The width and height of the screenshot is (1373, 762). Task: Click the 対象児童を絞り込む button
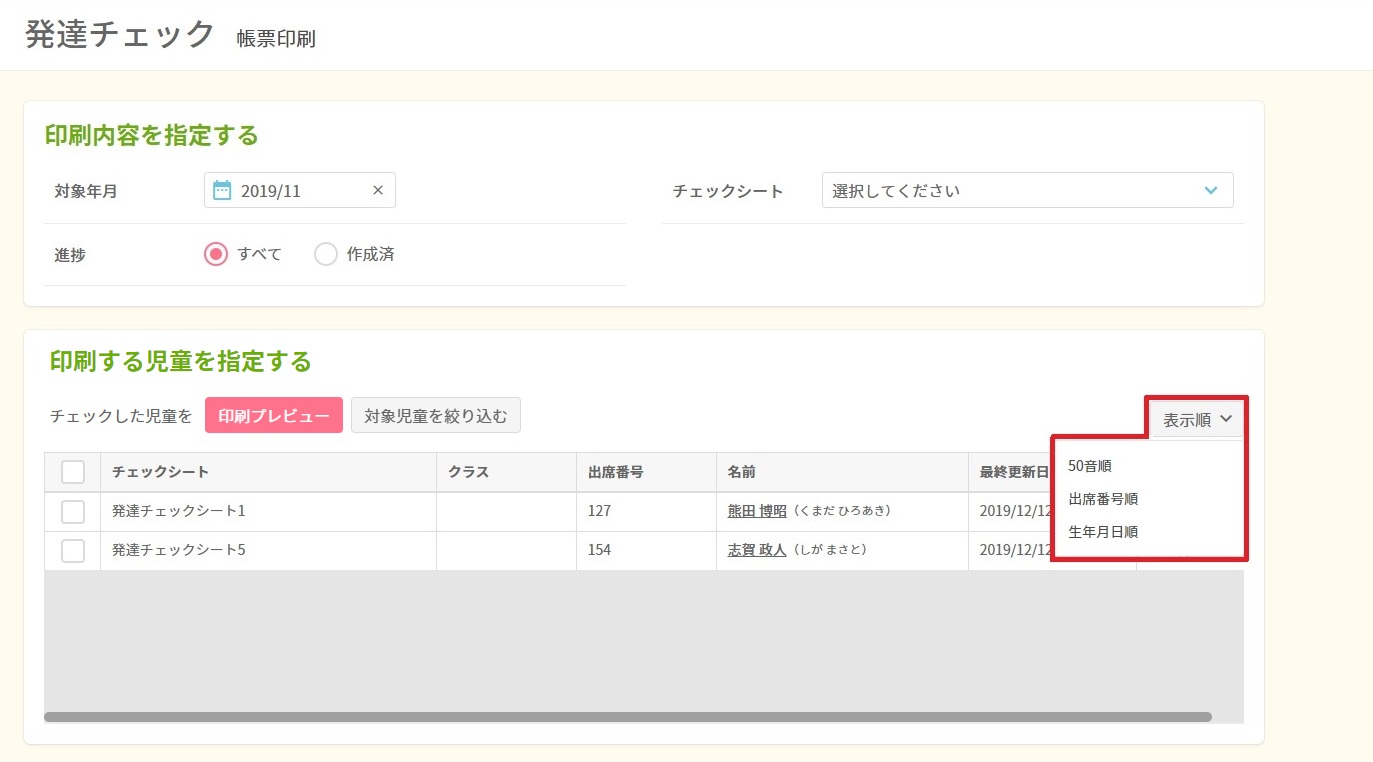tap(436, 415)
